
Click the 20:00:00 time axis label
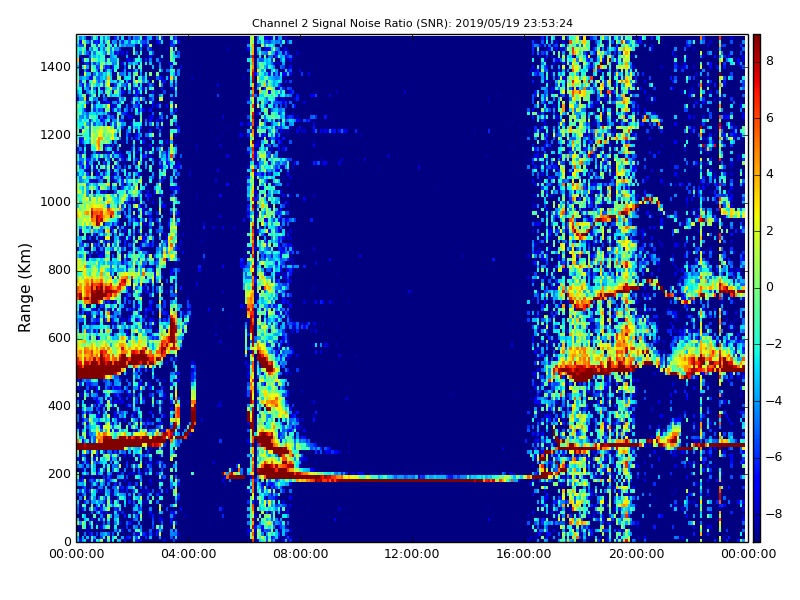(x=636, y=554)
